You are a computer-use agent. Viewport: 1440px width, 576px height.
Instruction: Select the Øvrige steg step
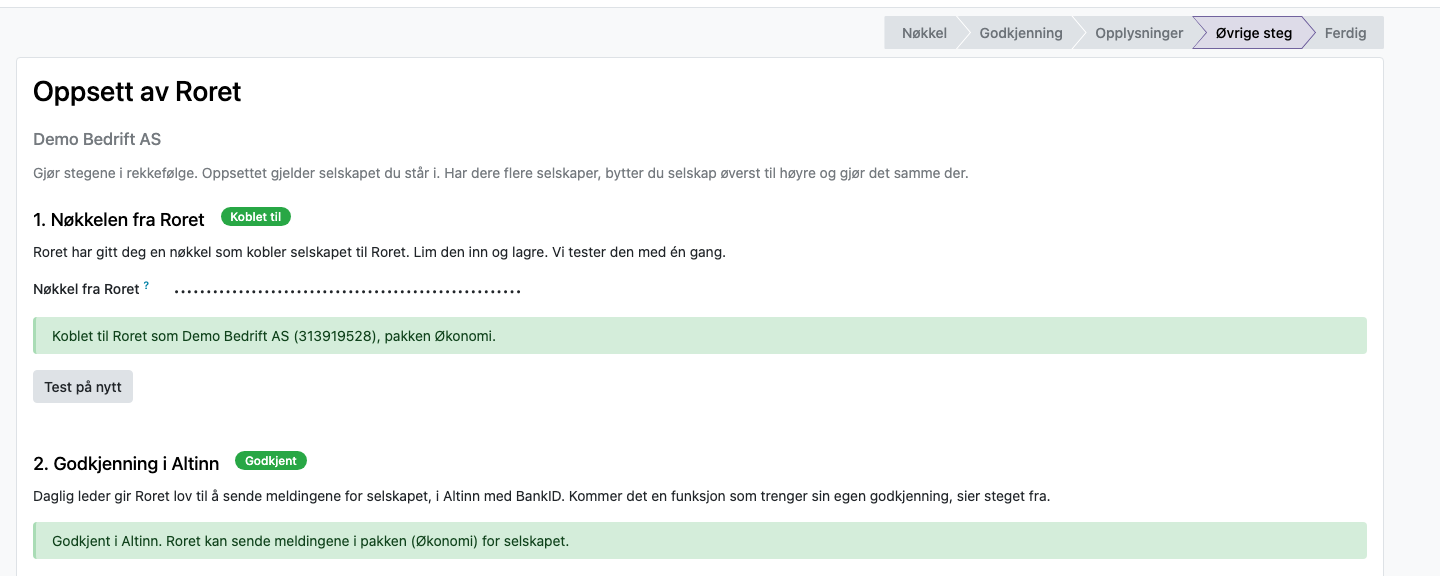point(1254,33)
